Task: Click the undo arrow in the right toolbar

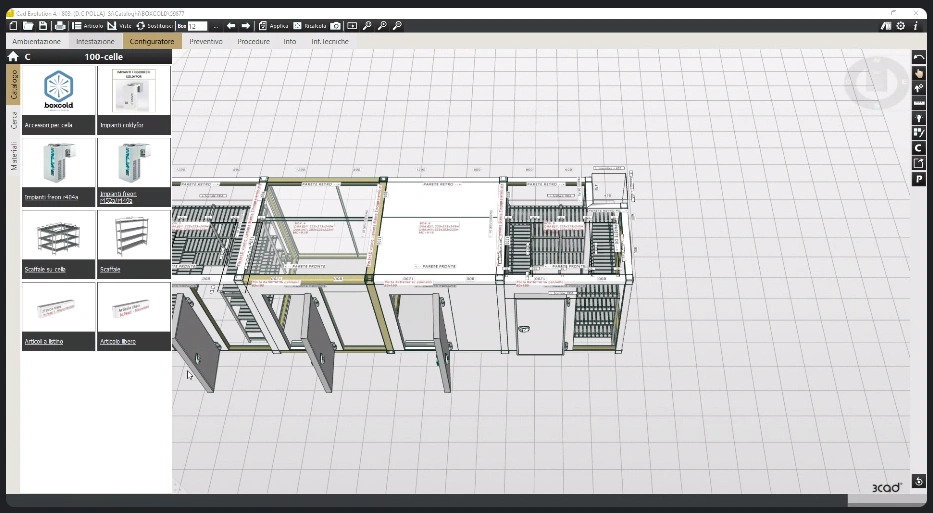Action: pyautogui.click(x=919, y=58)
